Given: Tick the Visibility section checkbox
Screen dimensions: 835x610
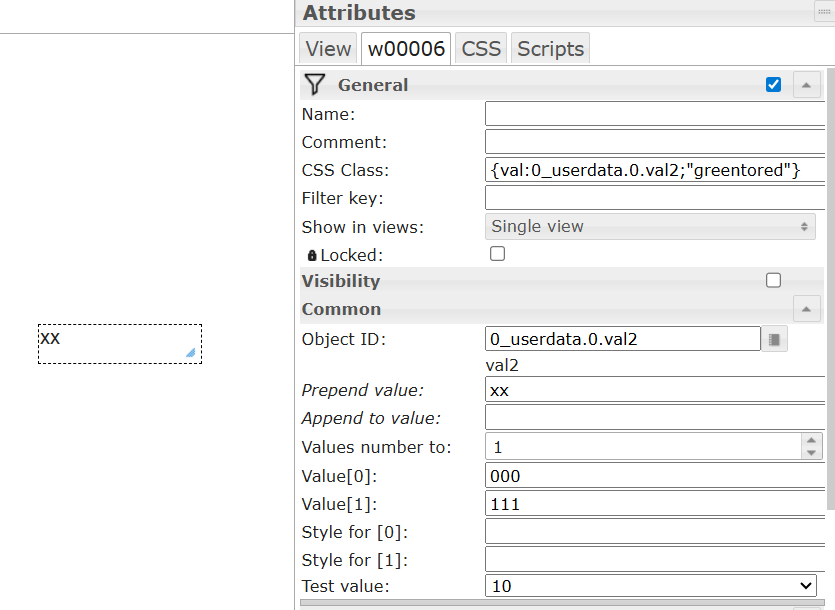Looking at the screenshot, I should tap(773, 280).
